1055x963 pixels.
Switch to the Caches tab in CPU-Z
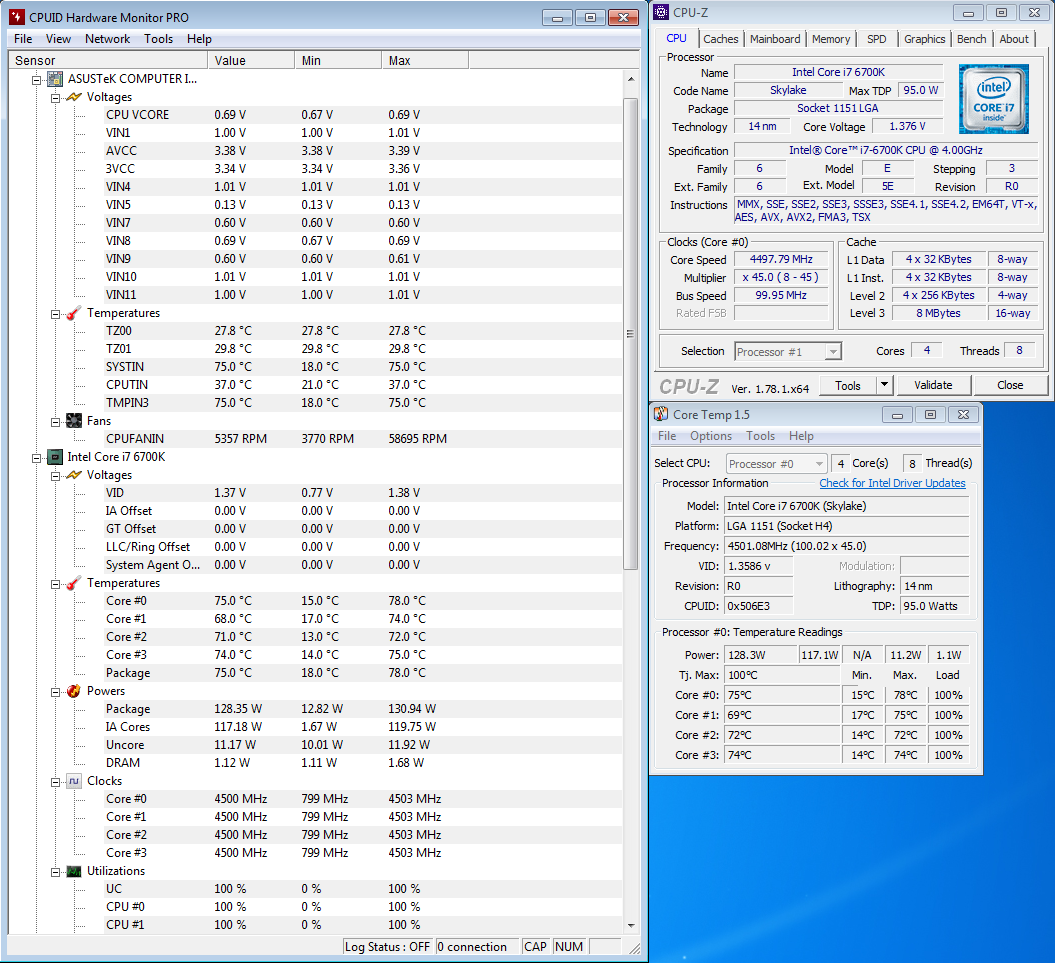[x=721, y=39]
